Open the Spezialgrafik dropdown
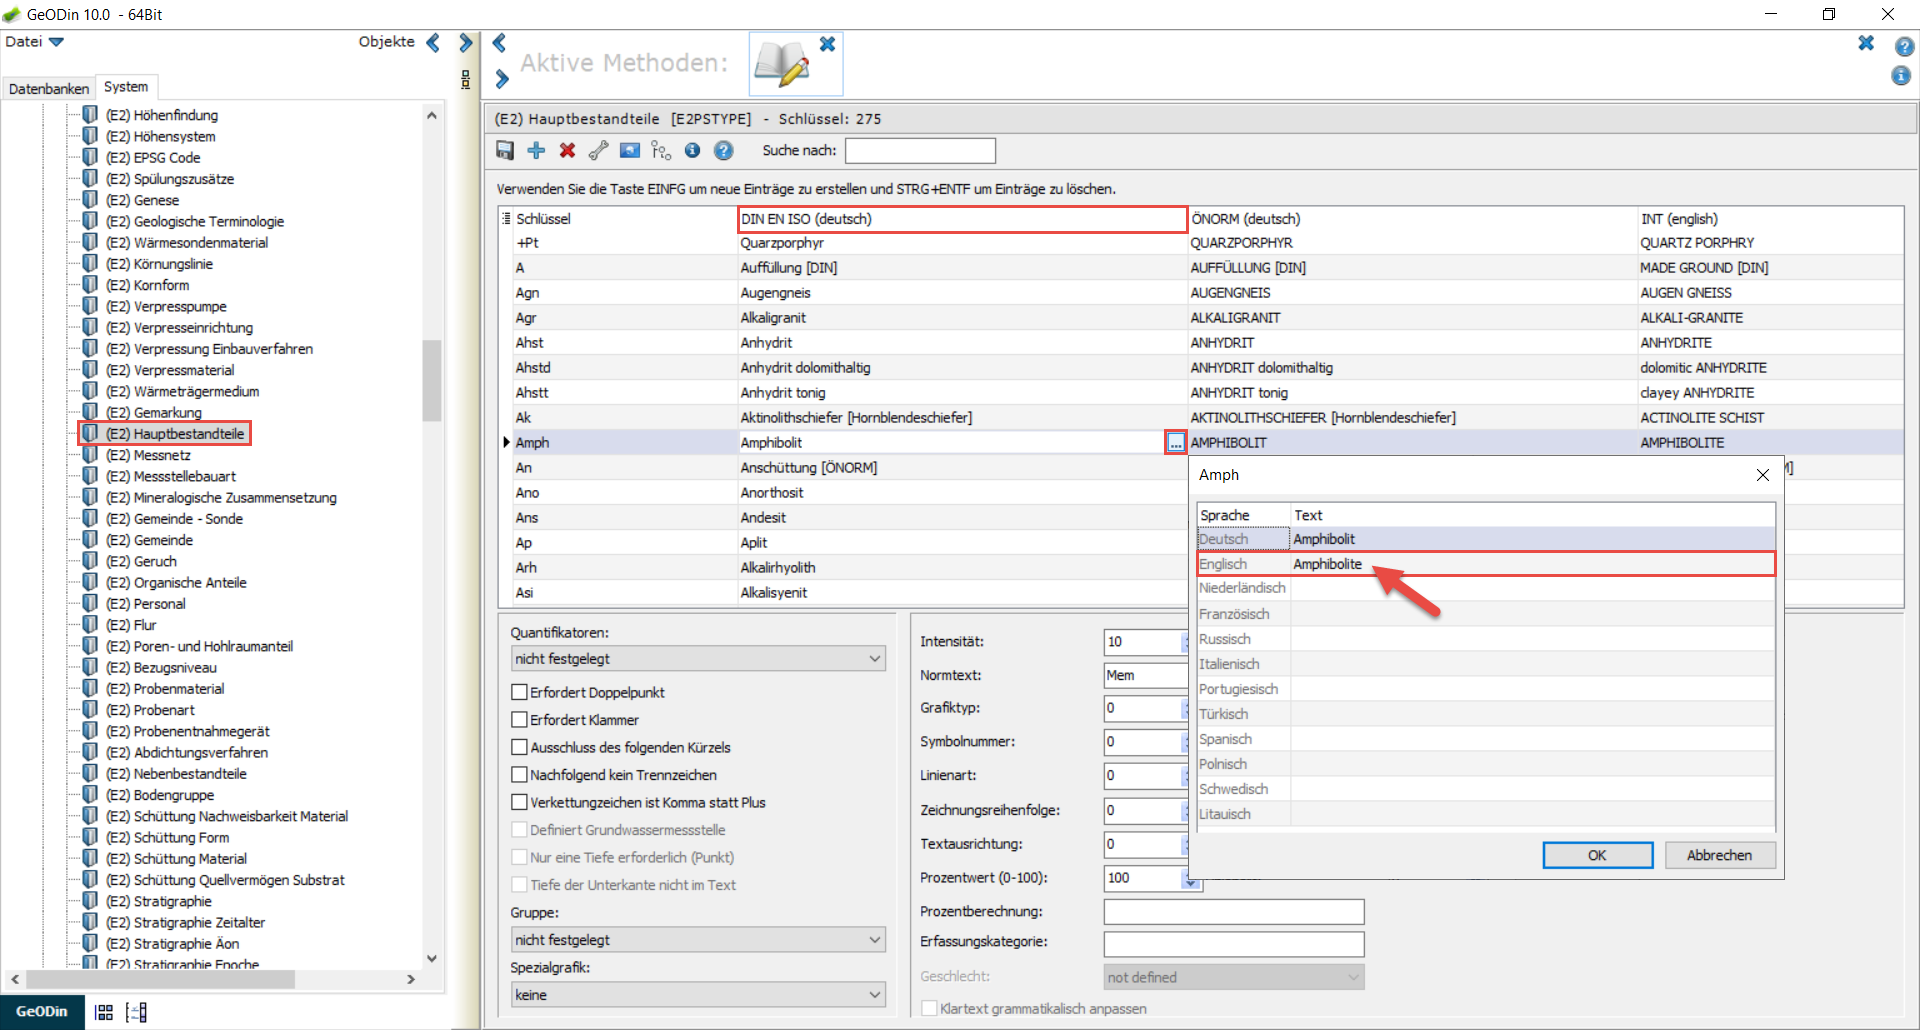This screenshot has height=1030, width=1920. point(698,995)
